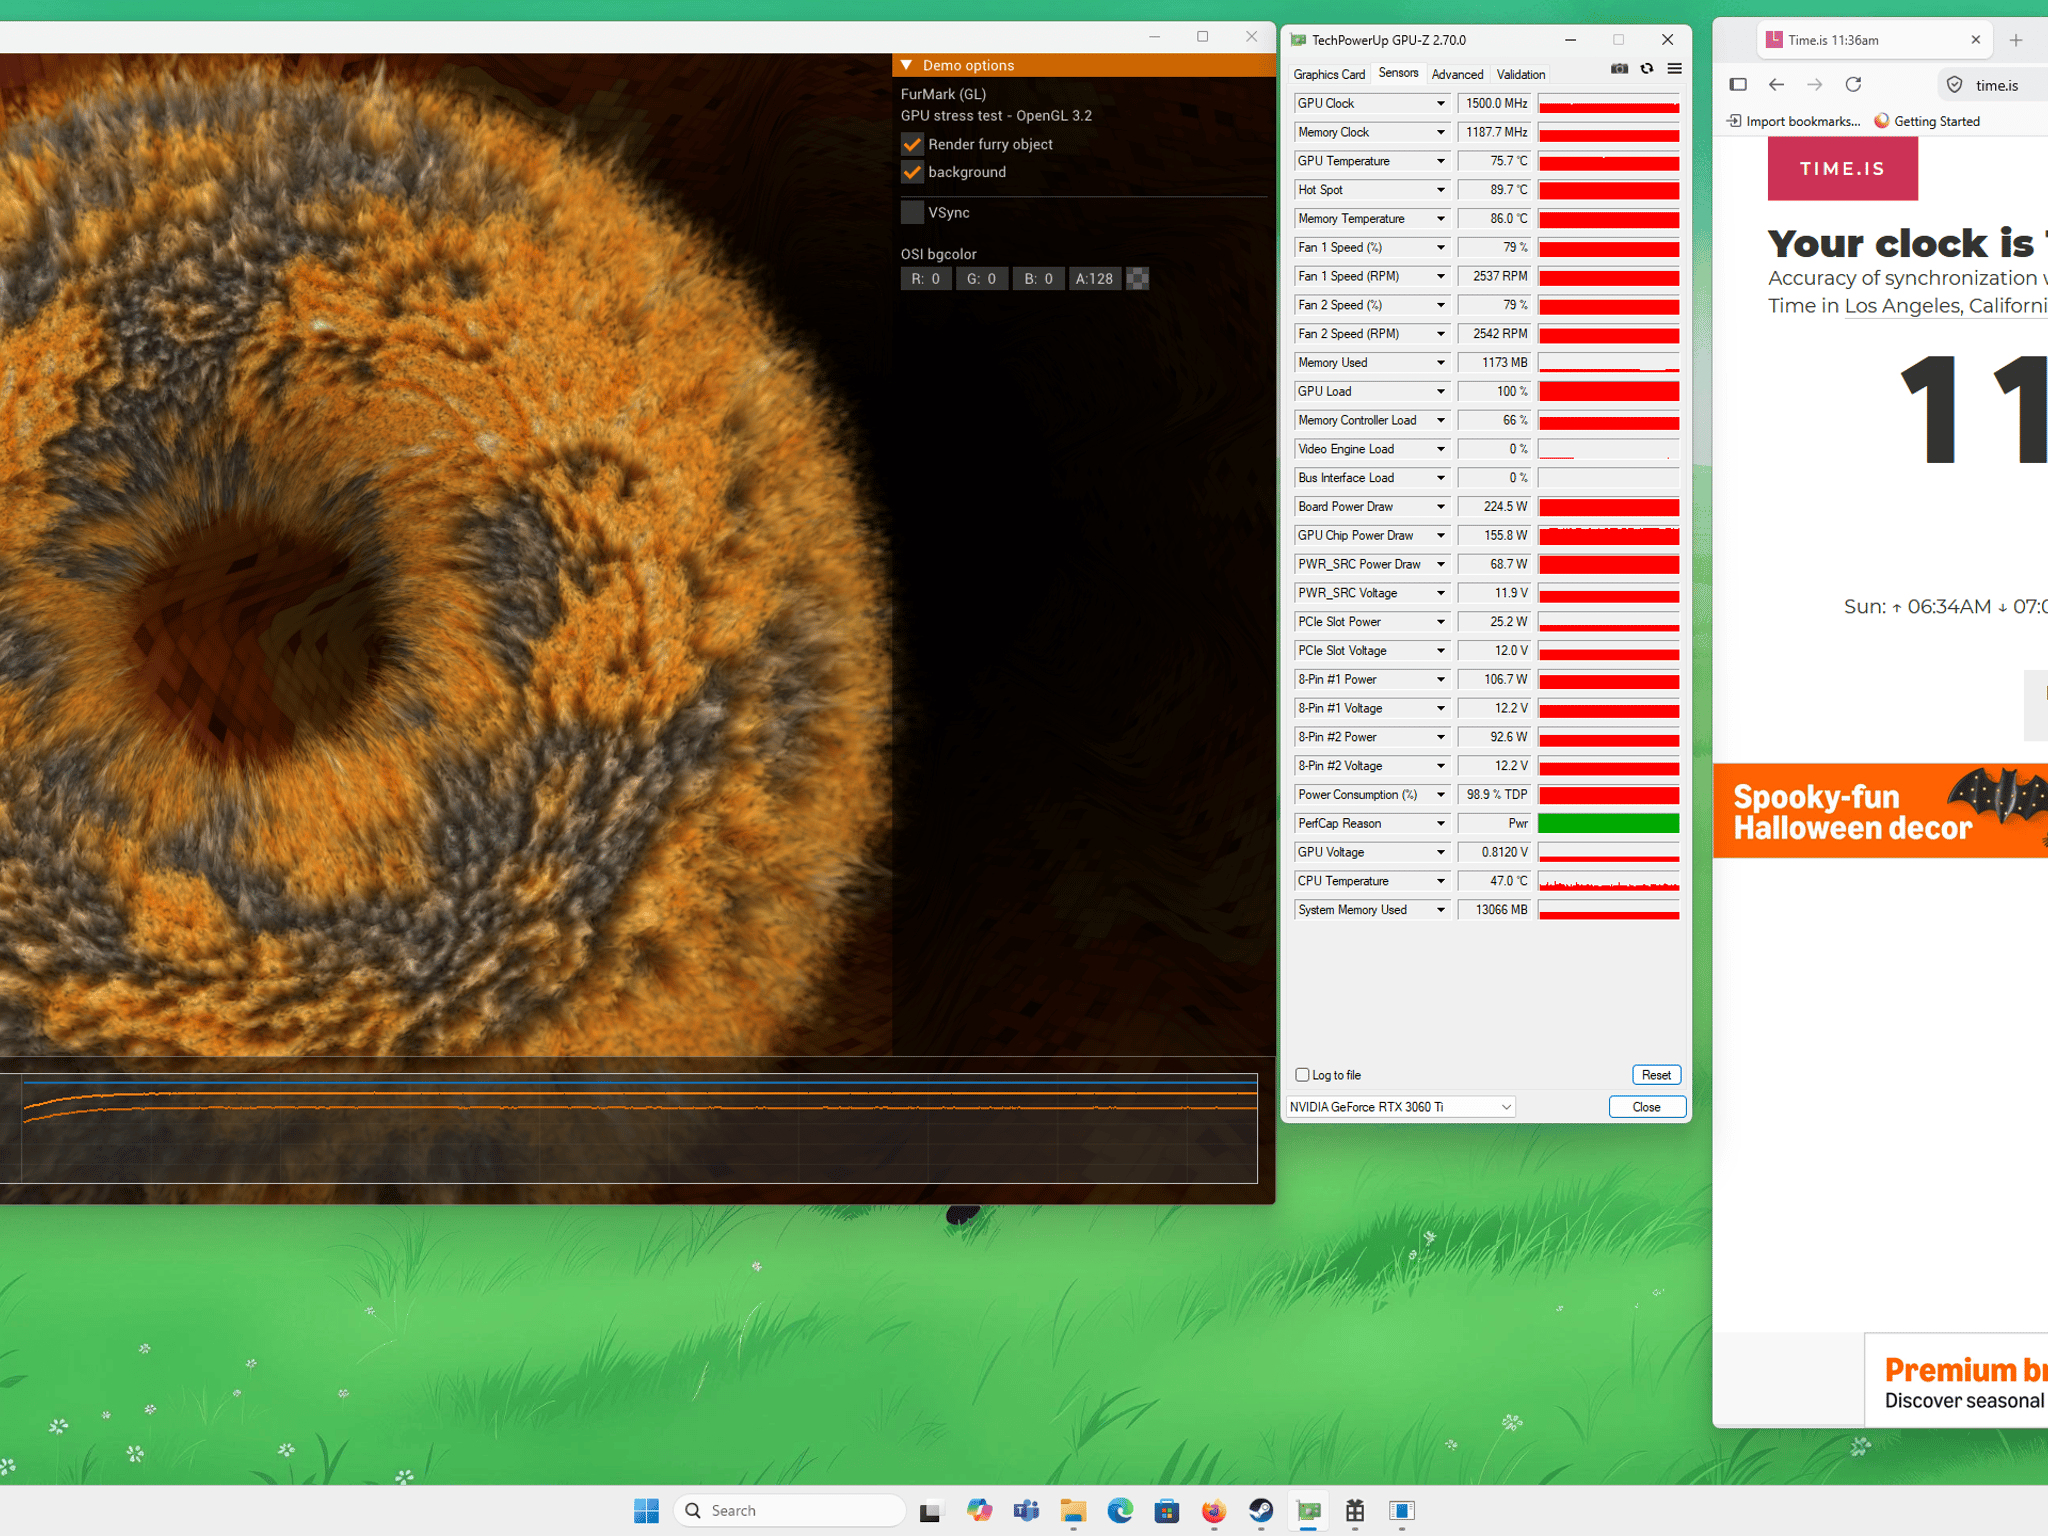Viewport: 2048px width, 1536px height.
Task: Enable the VSync checkbox
Action: [912, 212]
